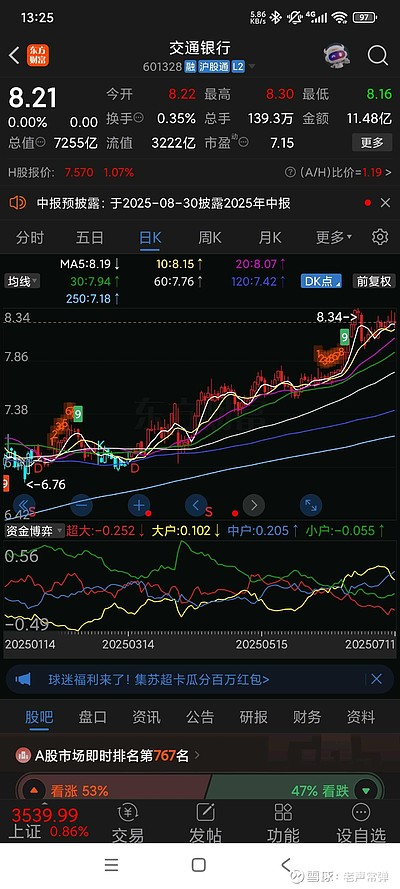The image size is (400, 889).
Task: Open the search magnifier icon
Action: tap(377, 56)
